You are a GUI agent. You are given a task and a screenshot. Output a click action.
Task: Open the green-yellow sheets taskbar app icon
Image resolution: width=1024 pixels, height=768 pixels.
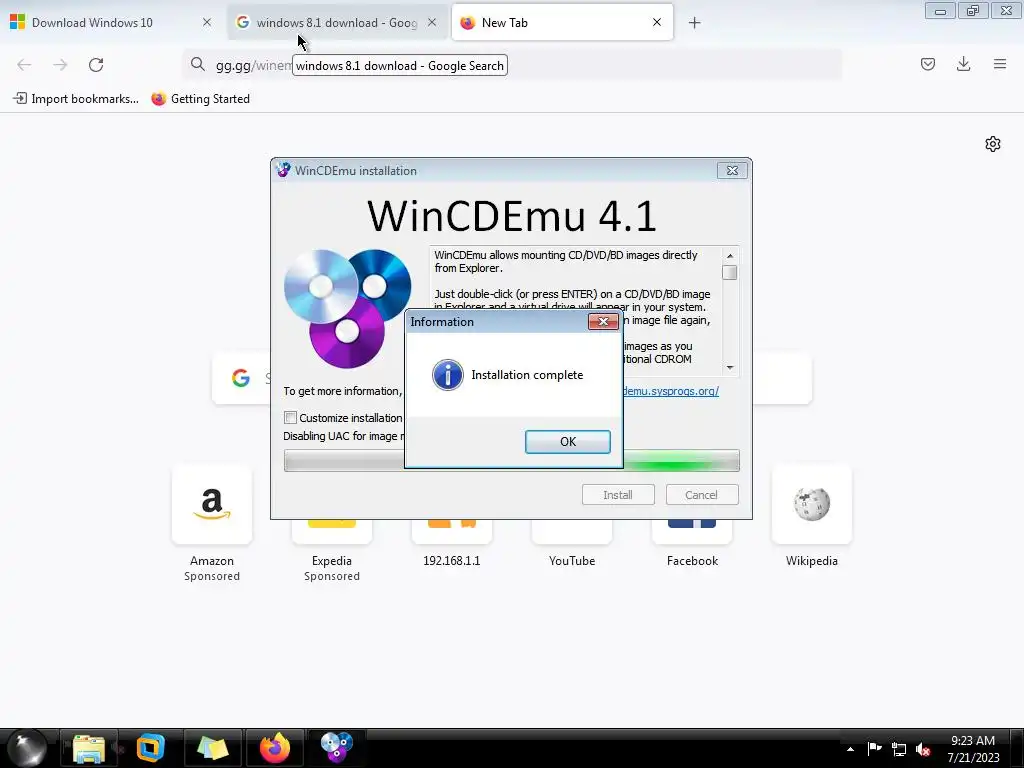tap(212, 748)
